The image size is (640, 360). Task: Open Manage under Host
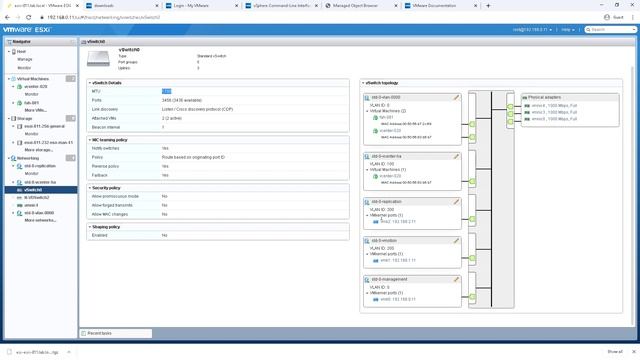pyautogui.click(x=24, y=60)
